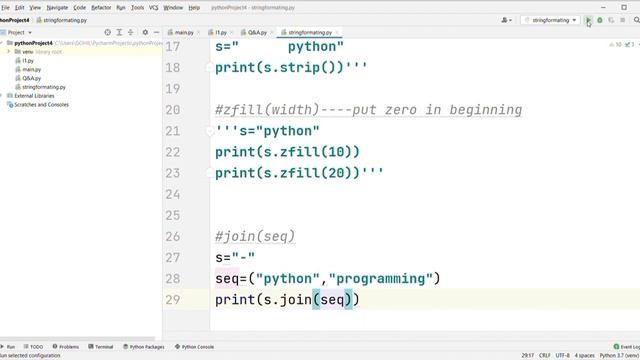
Task: Open the Run tool window button
Action: point(8,347)
